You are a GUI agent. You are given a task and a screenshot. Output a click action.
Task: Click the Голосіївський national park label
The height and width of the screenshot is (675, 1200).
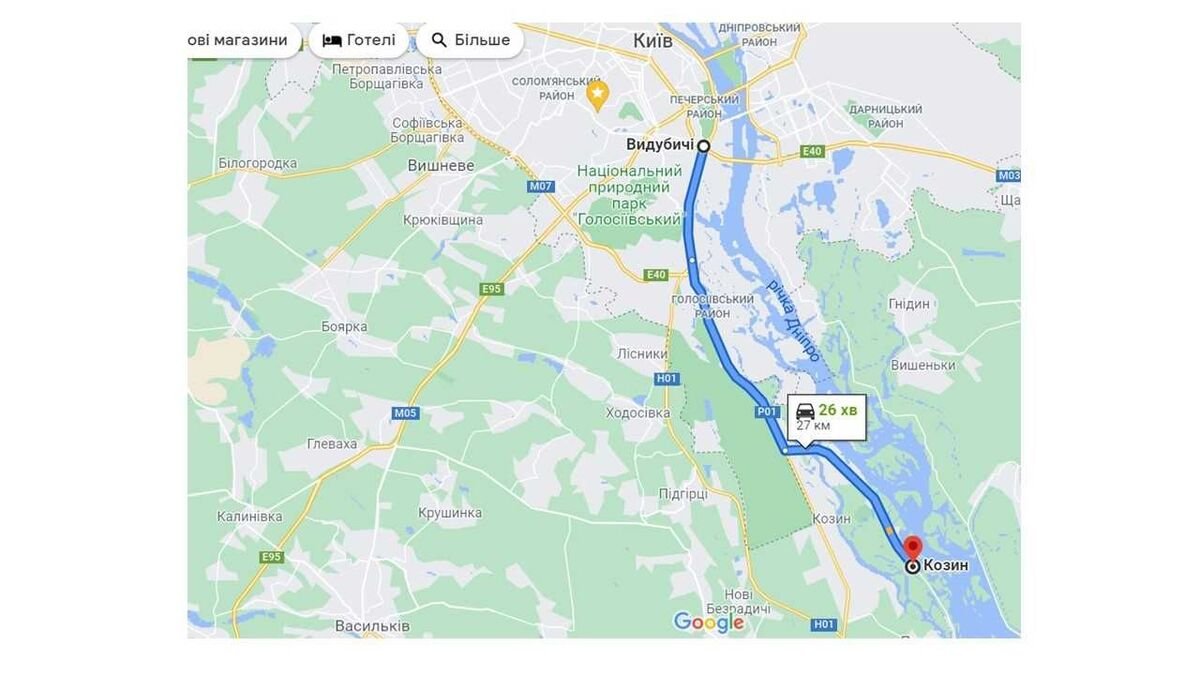pos(629,195)
